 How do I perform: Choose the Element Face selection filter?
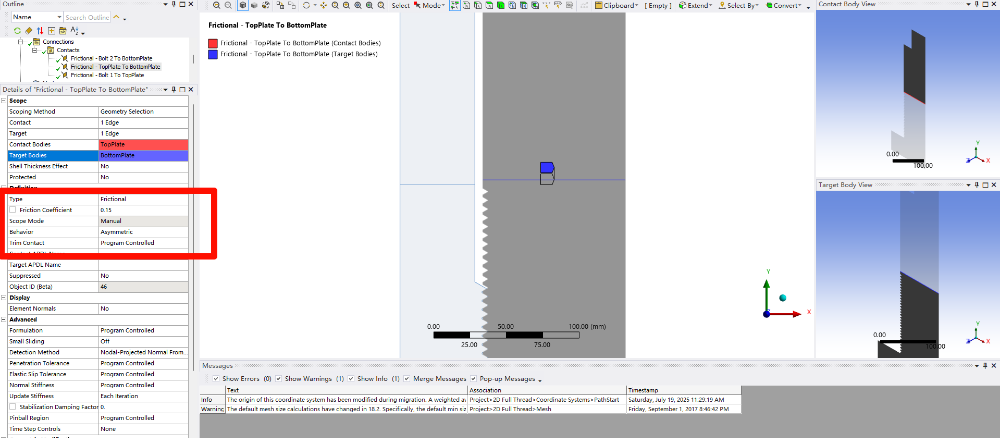coord(524,5)
